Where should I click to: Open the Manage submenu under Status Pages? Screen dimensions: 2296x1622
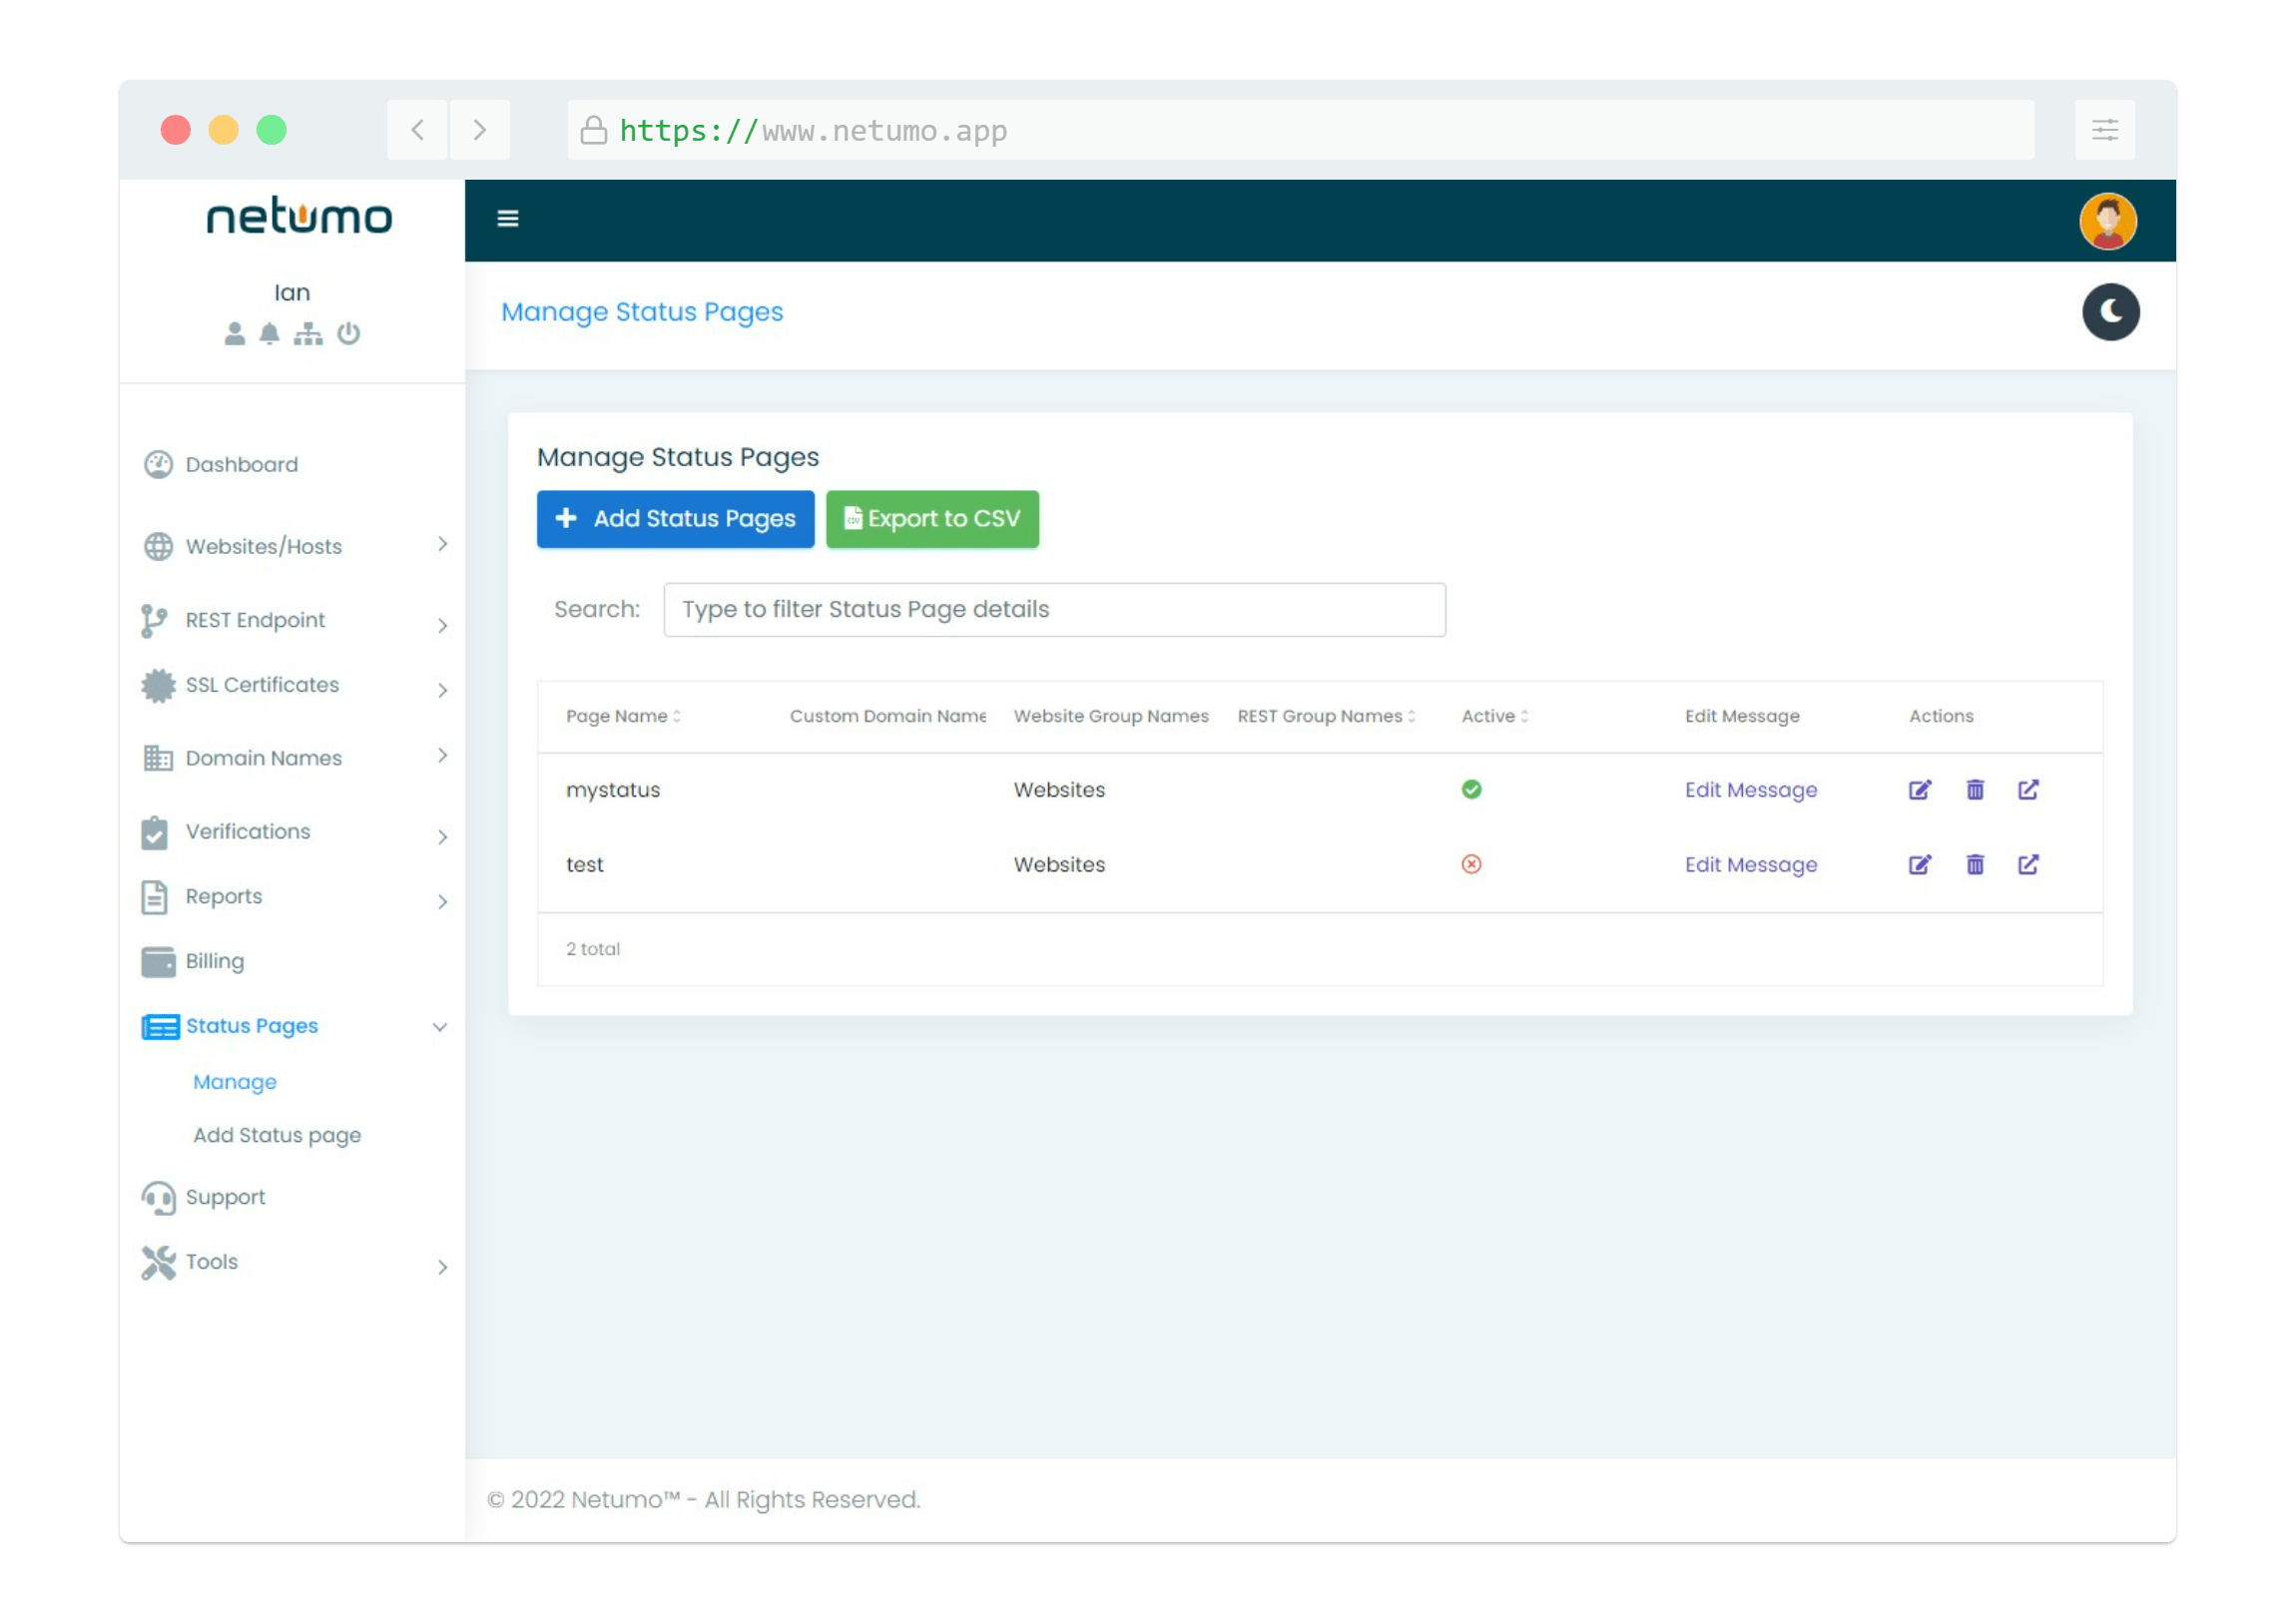pyautogui.click(x=234, y=1080)
